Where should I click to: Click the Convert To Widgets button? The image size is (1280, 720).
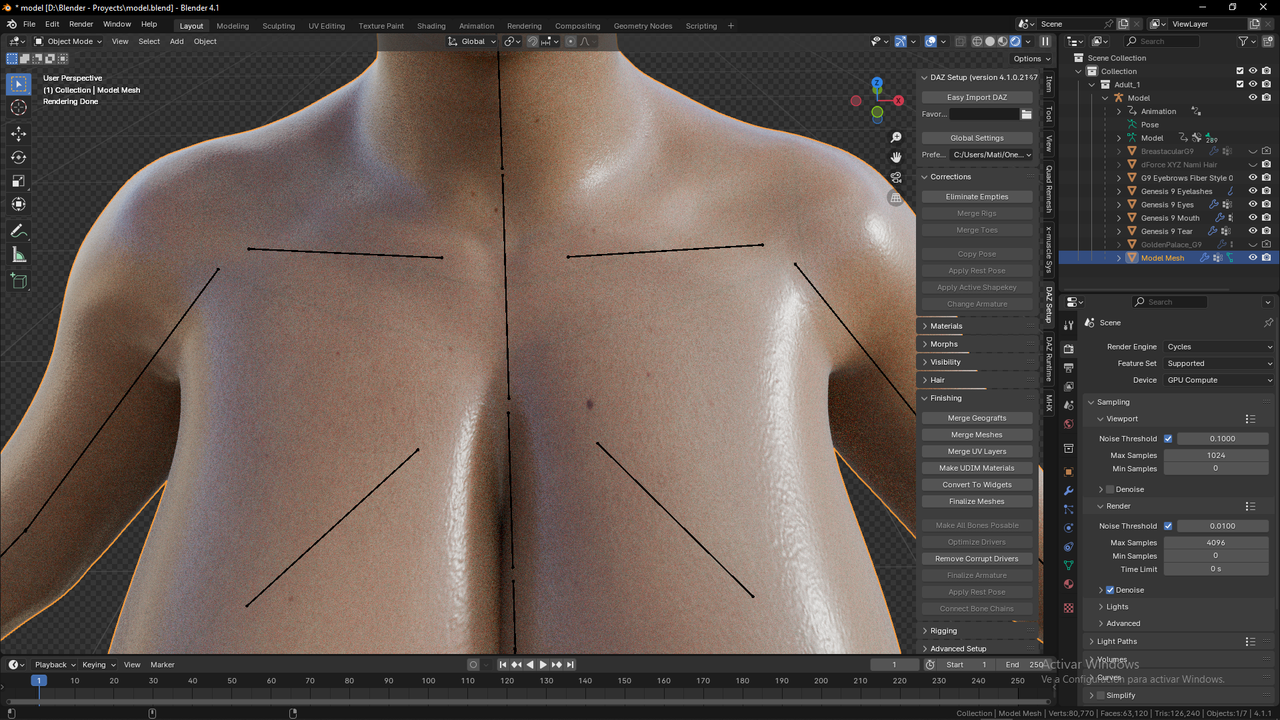pos(977,484)
